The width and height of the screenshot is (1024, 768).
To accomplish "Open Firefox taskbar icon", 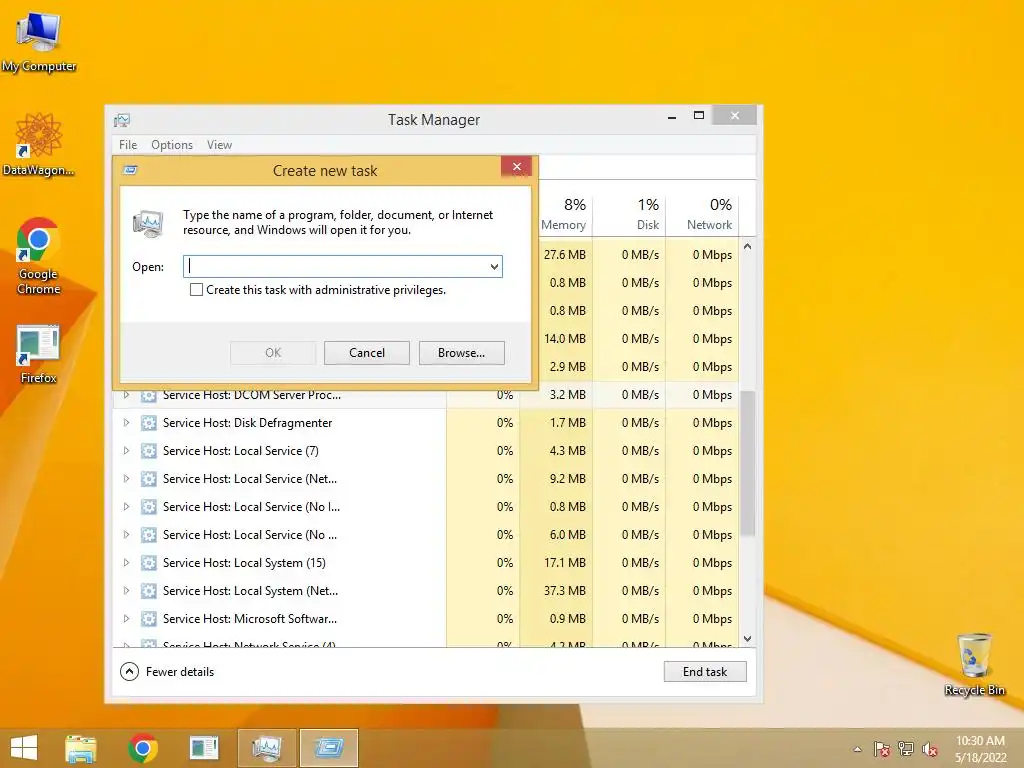I will point(204,748).
